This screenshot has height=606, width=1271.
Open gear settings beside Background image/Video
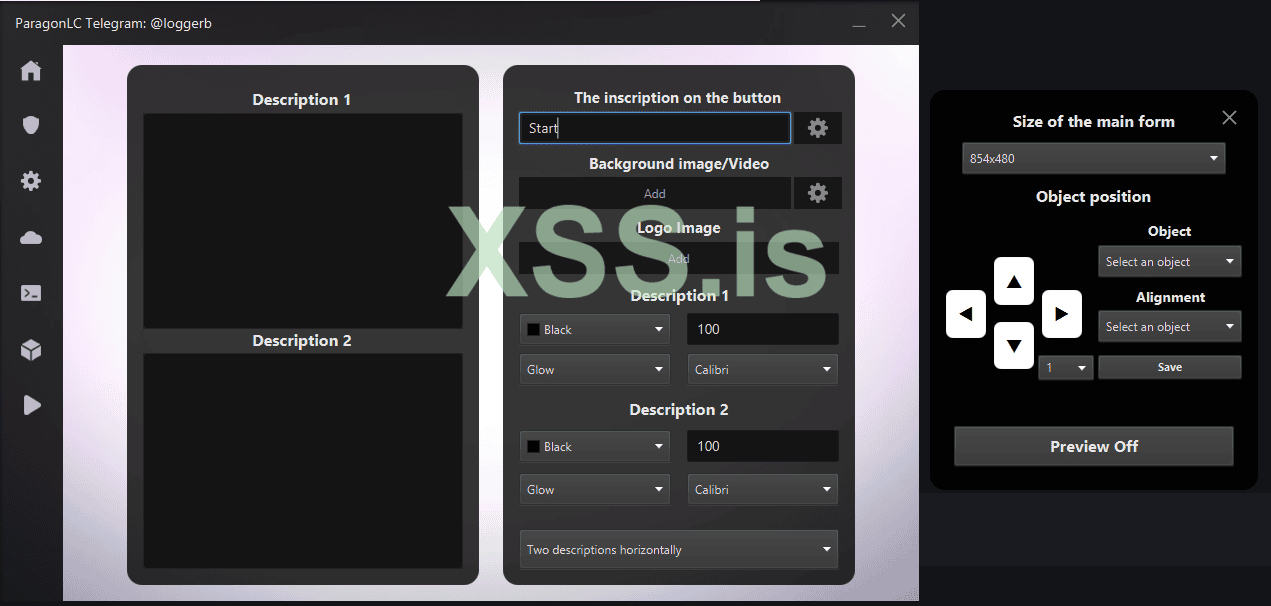pyautogui.click(x=818, y=193)
